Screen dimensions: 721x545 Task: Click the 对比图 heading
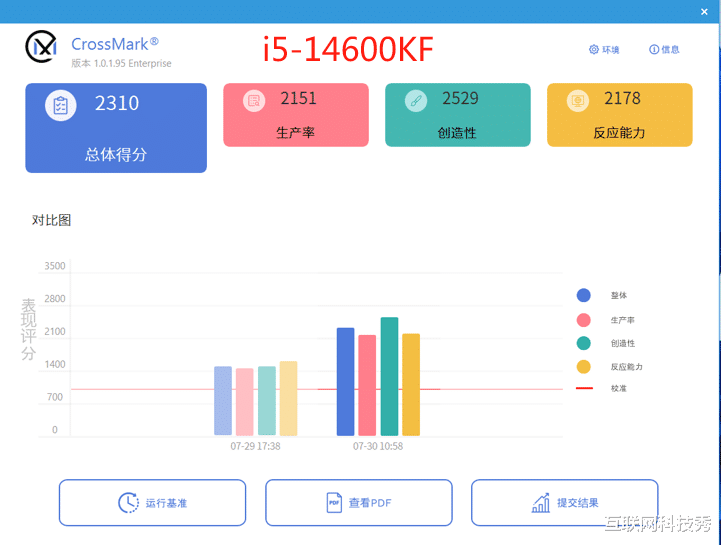click(52, 220)
